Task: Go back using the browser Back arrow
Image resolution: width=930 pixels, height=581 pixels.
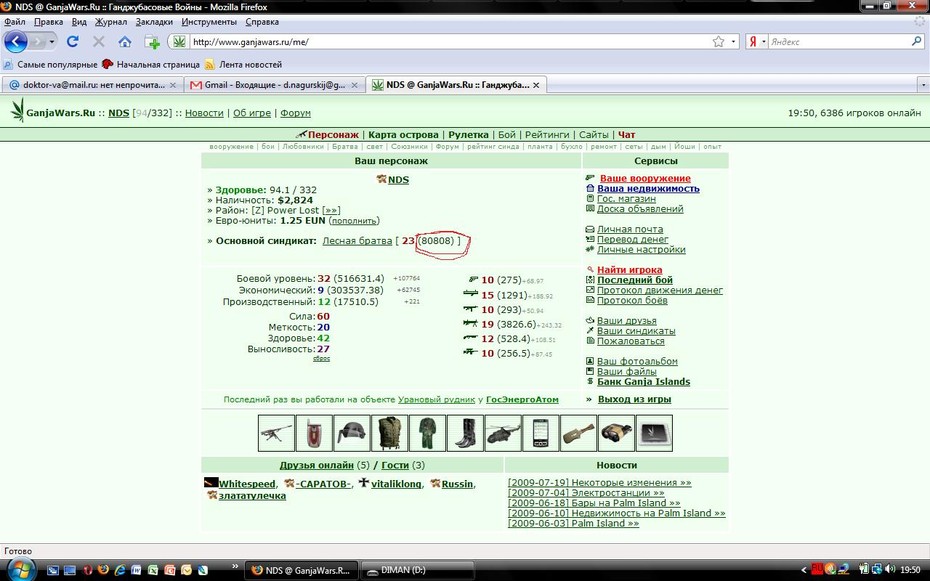Action: tap(15, 42)
